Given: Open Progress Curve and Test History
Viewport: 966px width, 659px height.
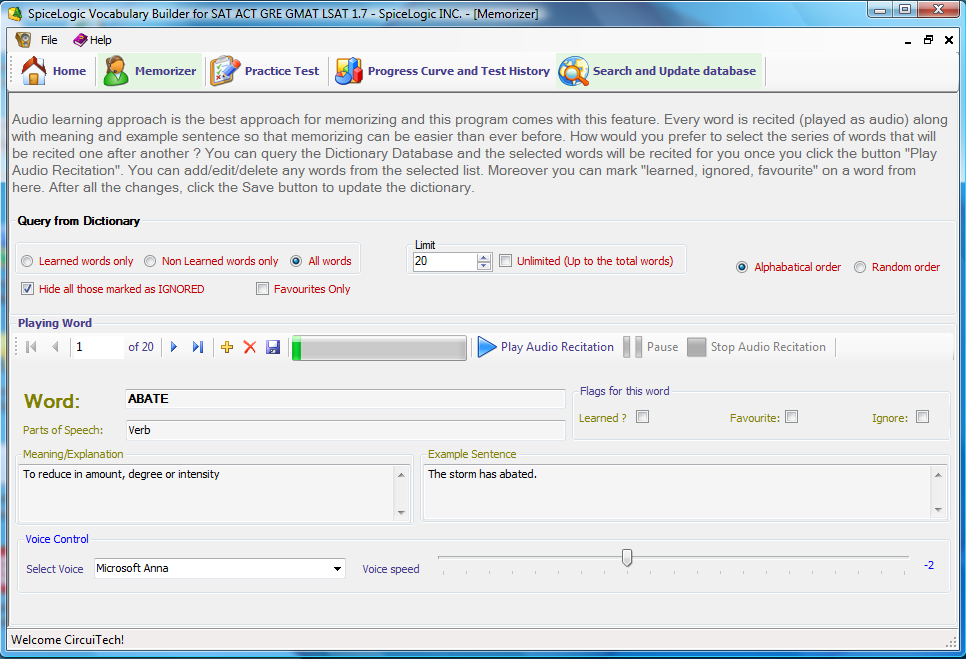Looking at the screenshot, I should pos(442,71).
